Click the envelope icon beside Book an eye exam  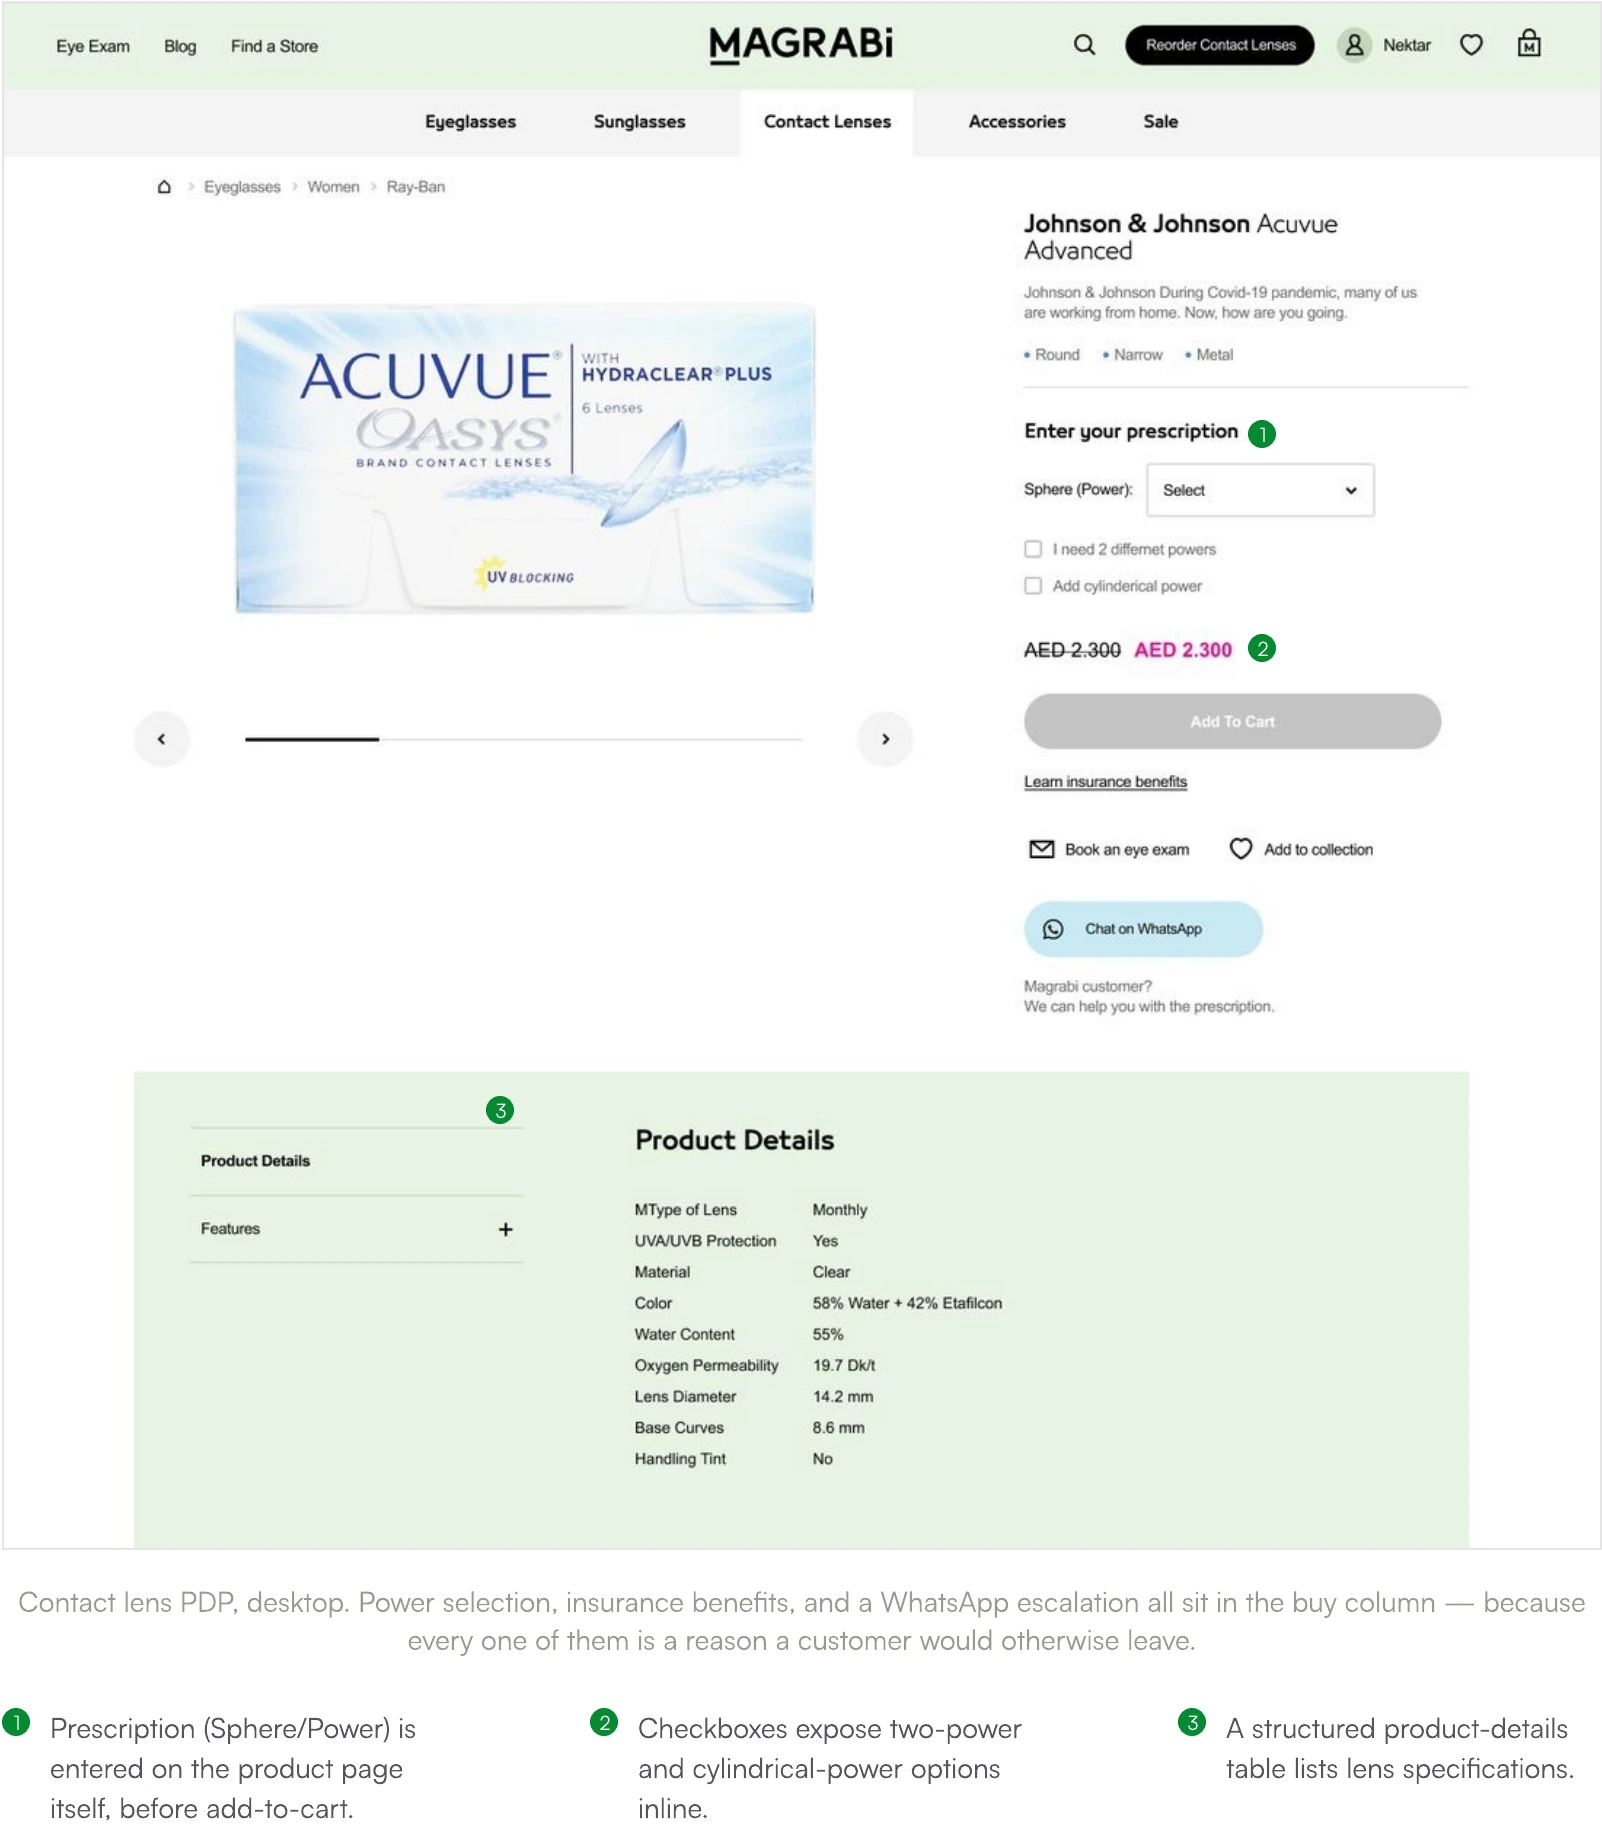(1042, 849)
